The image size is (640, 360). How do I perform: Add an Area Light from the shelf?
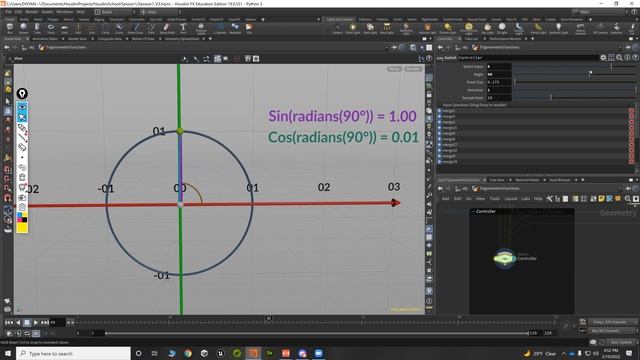pos(387,28)
